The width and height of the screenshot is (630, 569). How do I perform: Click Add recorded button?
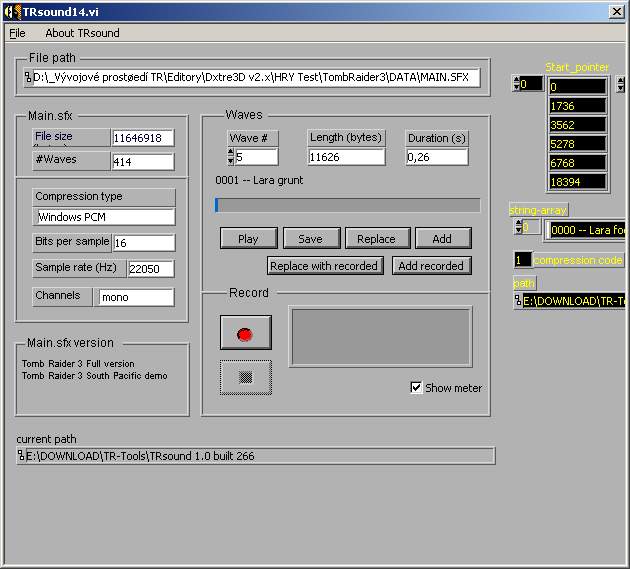coord(432,266)
